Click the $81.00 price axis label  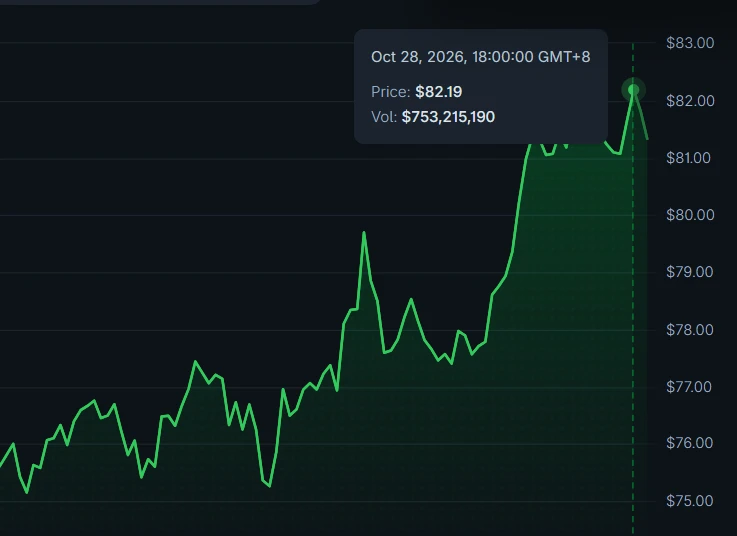(x=688, y=158)
